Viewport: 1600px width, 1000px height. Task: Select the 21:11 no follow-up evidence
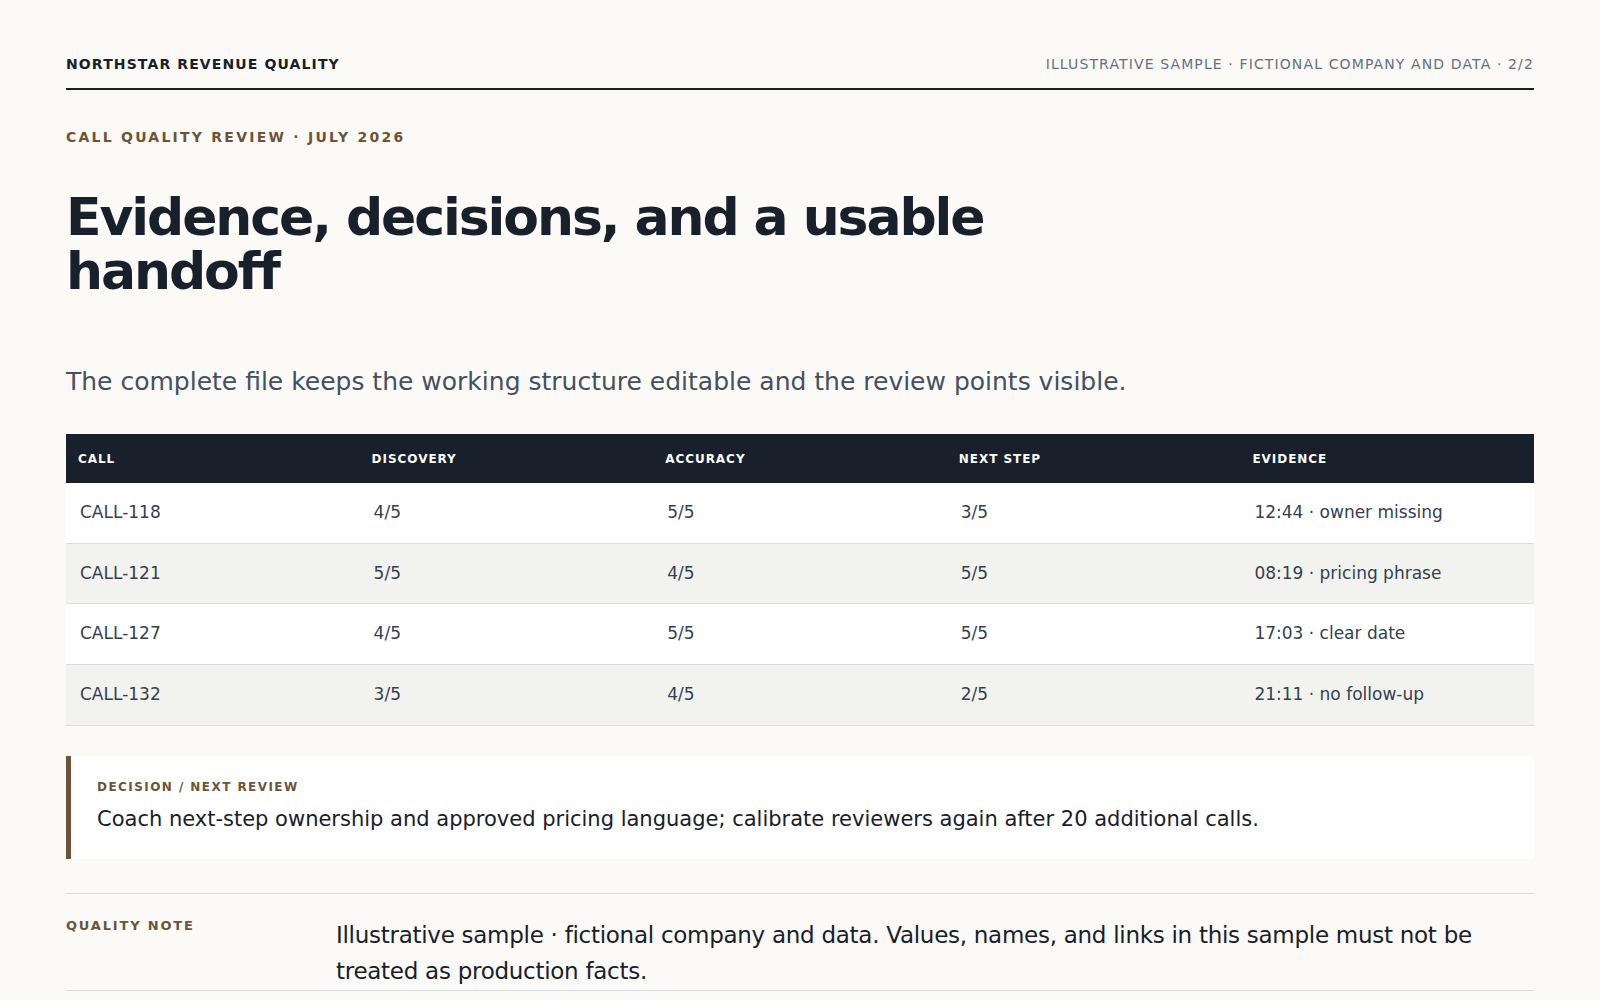tap(1338, 694)
